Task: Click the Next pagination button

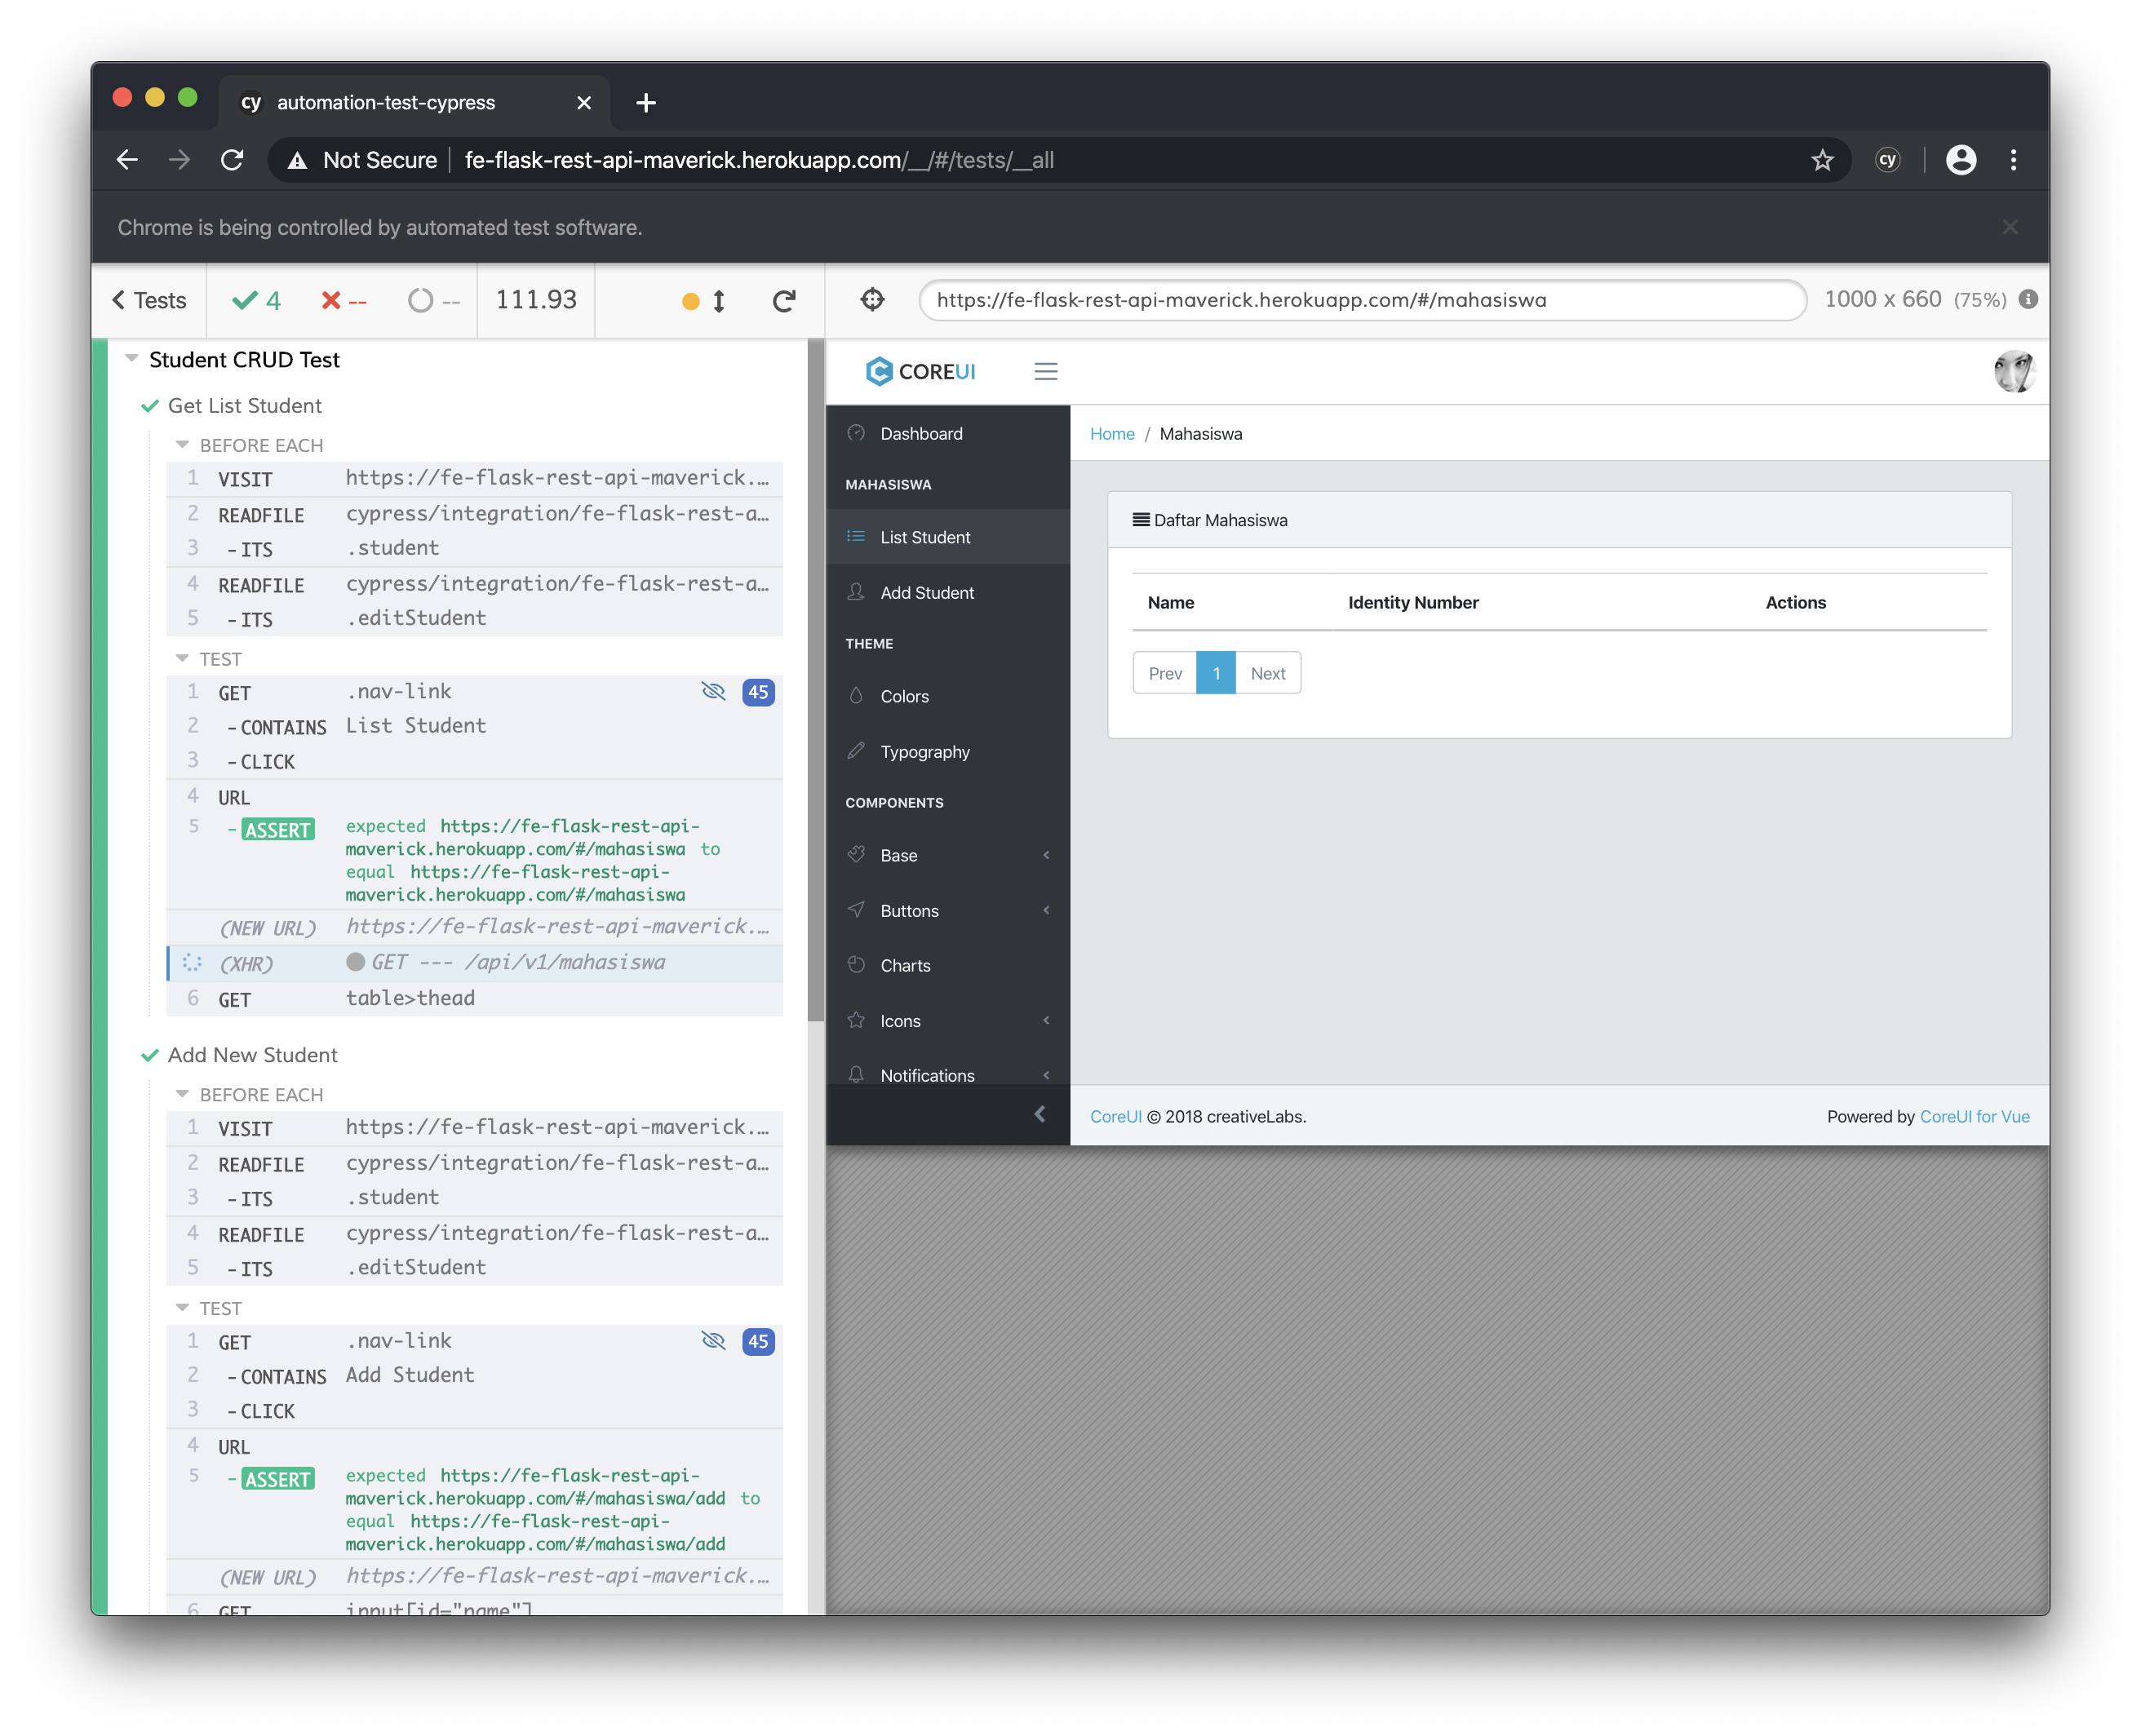Action: coord(1267,673)
